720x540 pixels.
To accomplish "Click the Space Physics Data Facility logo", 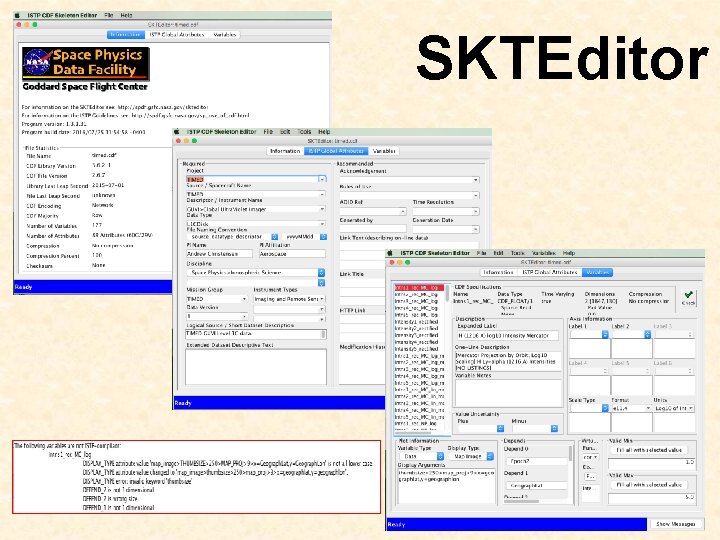I will point(86,63).
